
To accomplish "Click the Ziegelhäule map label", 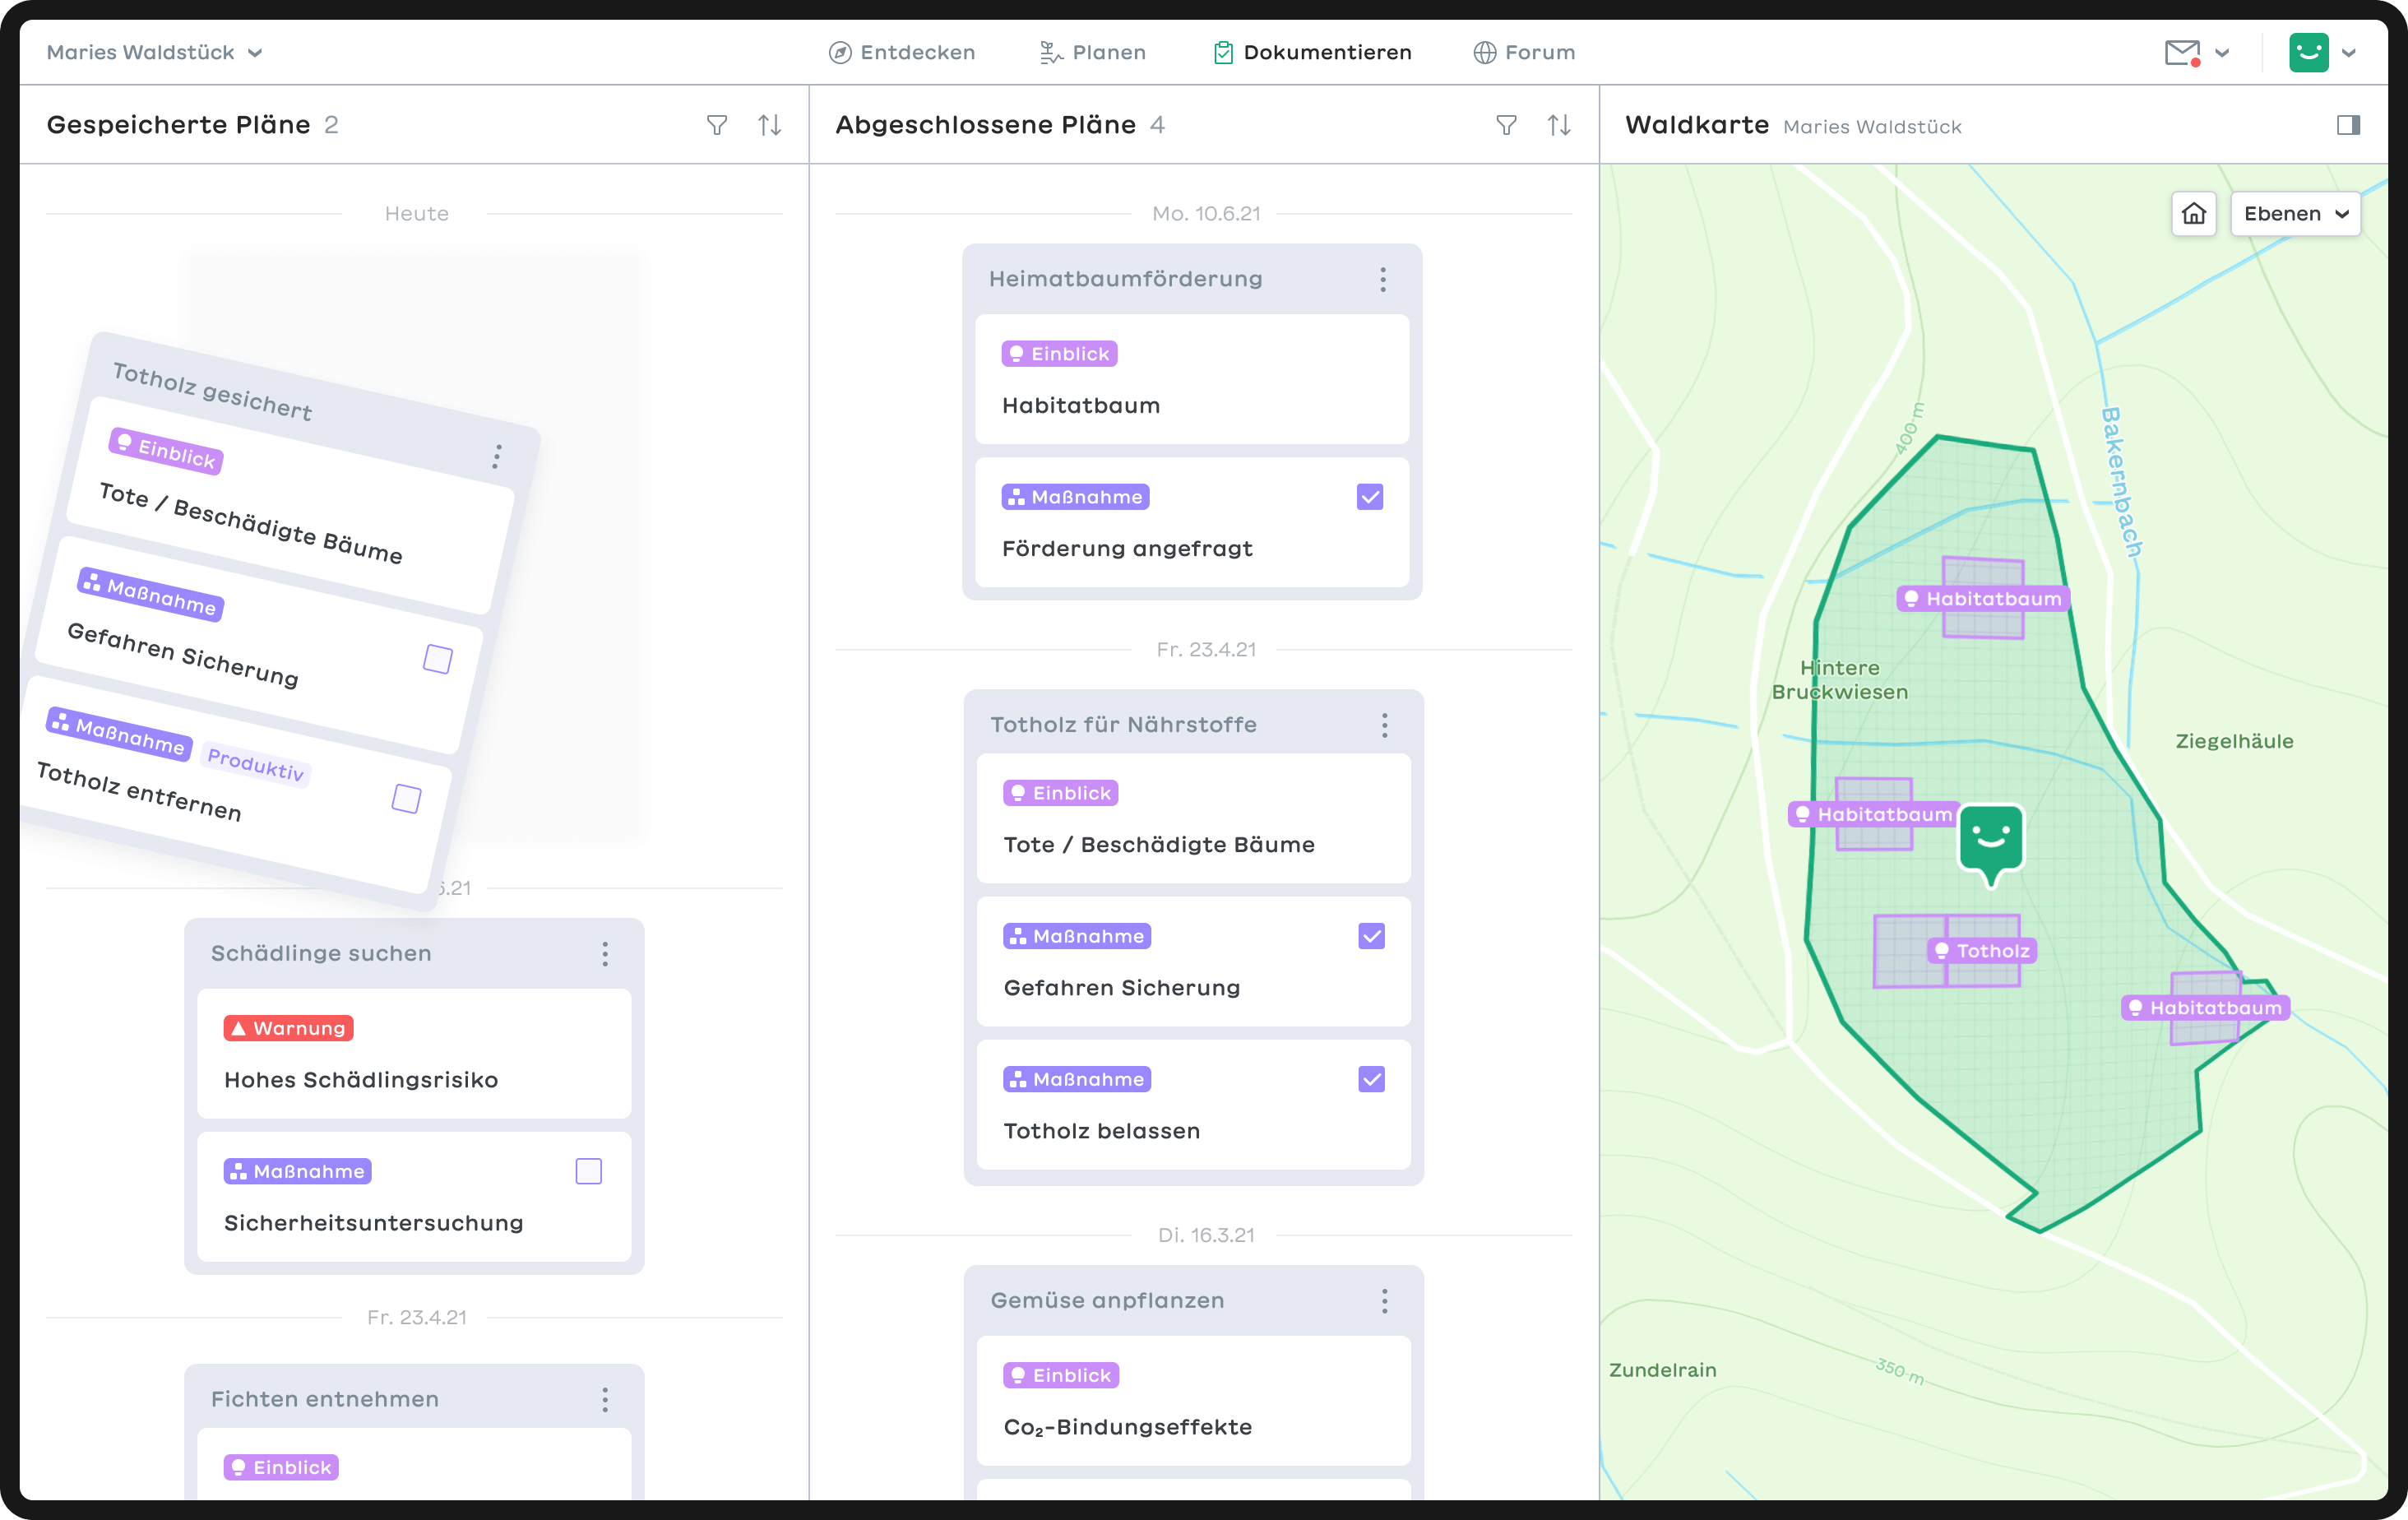I will [2234, 742].
